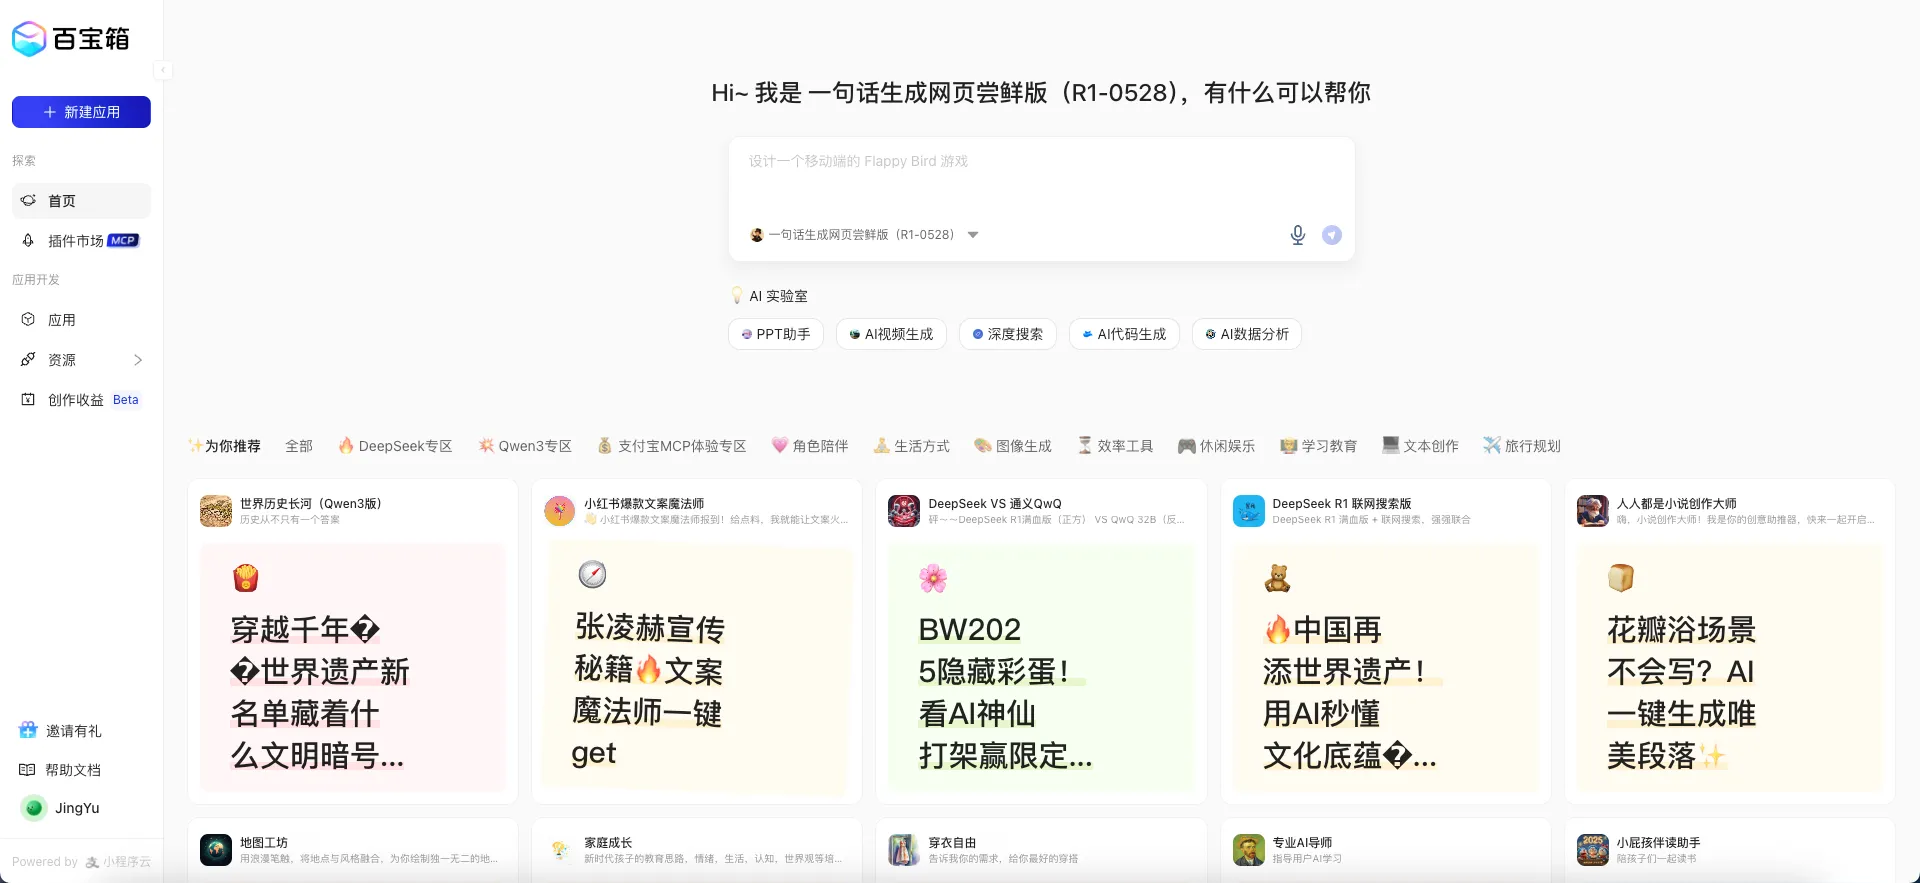Viewport: 1920px width, 883px height.
Task: Select the 为你推荐 tab
Action: pos(224,446)
